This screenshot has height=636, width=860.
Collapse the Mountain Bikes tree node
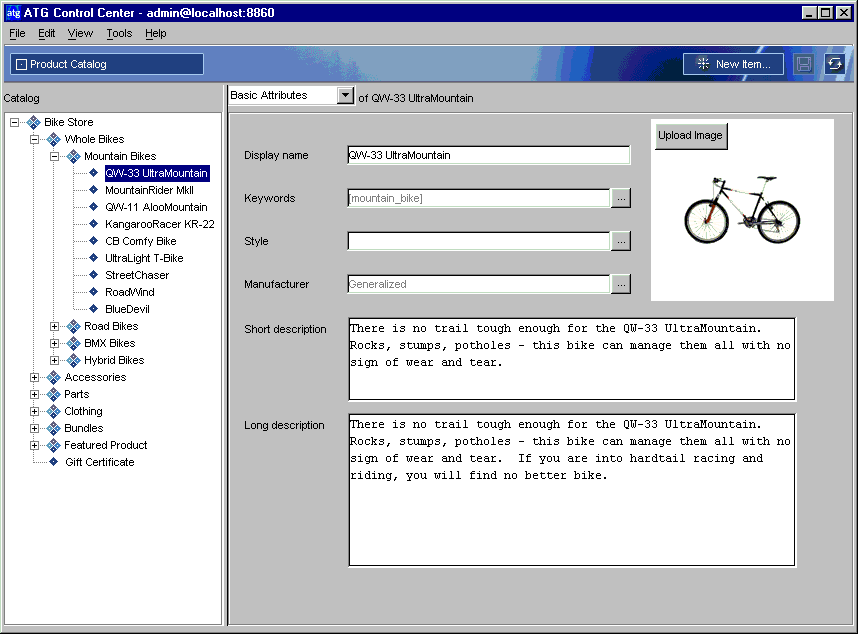pos(54,156)
